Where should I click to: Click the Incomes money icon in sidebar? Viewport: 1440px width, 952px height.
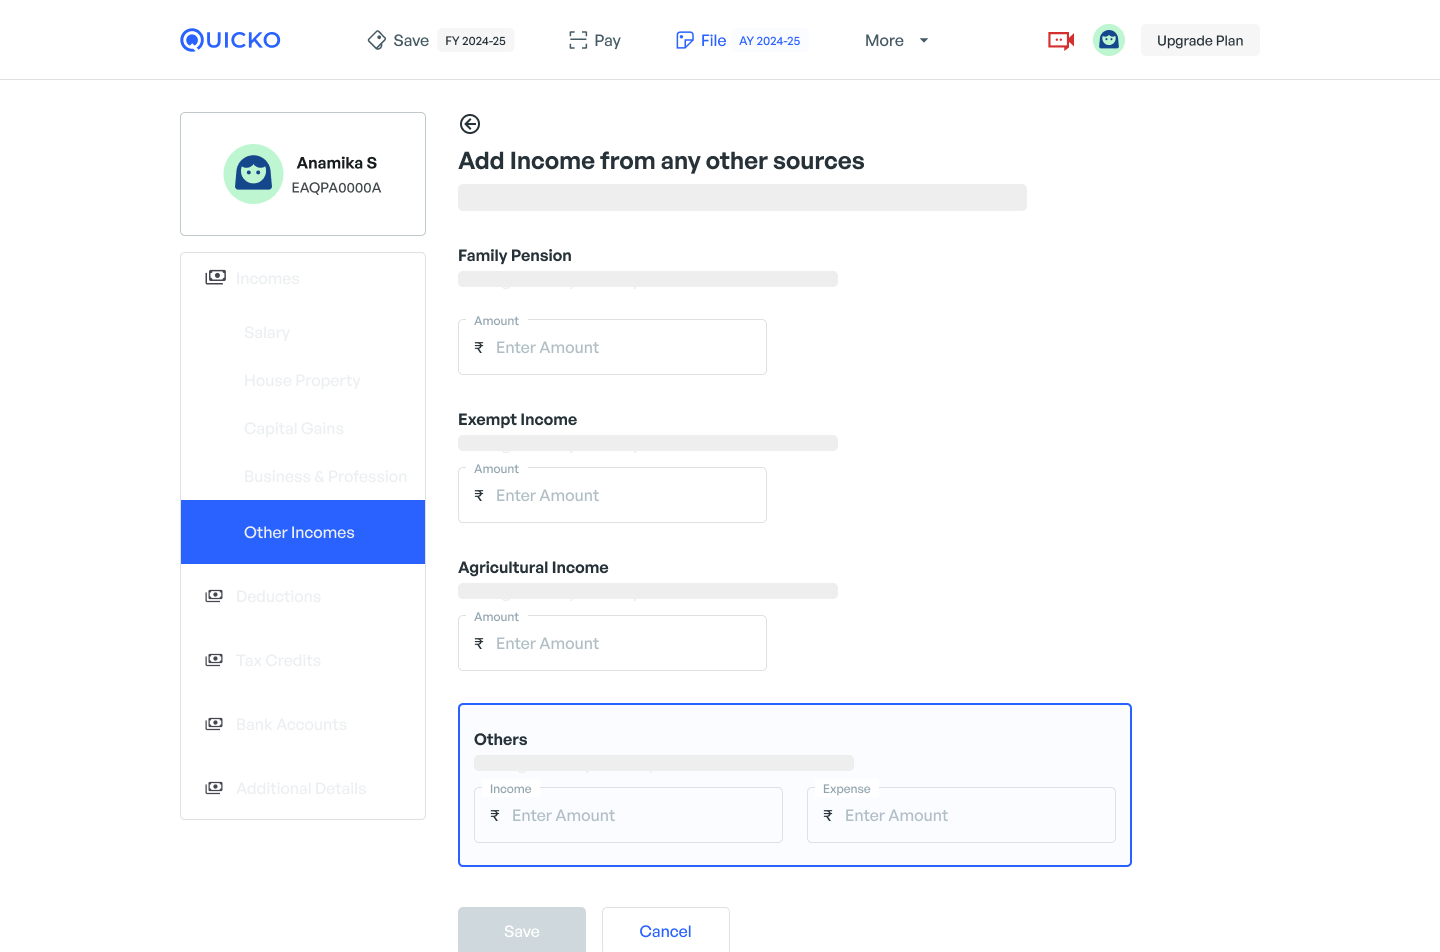click(x=215, y=278)
